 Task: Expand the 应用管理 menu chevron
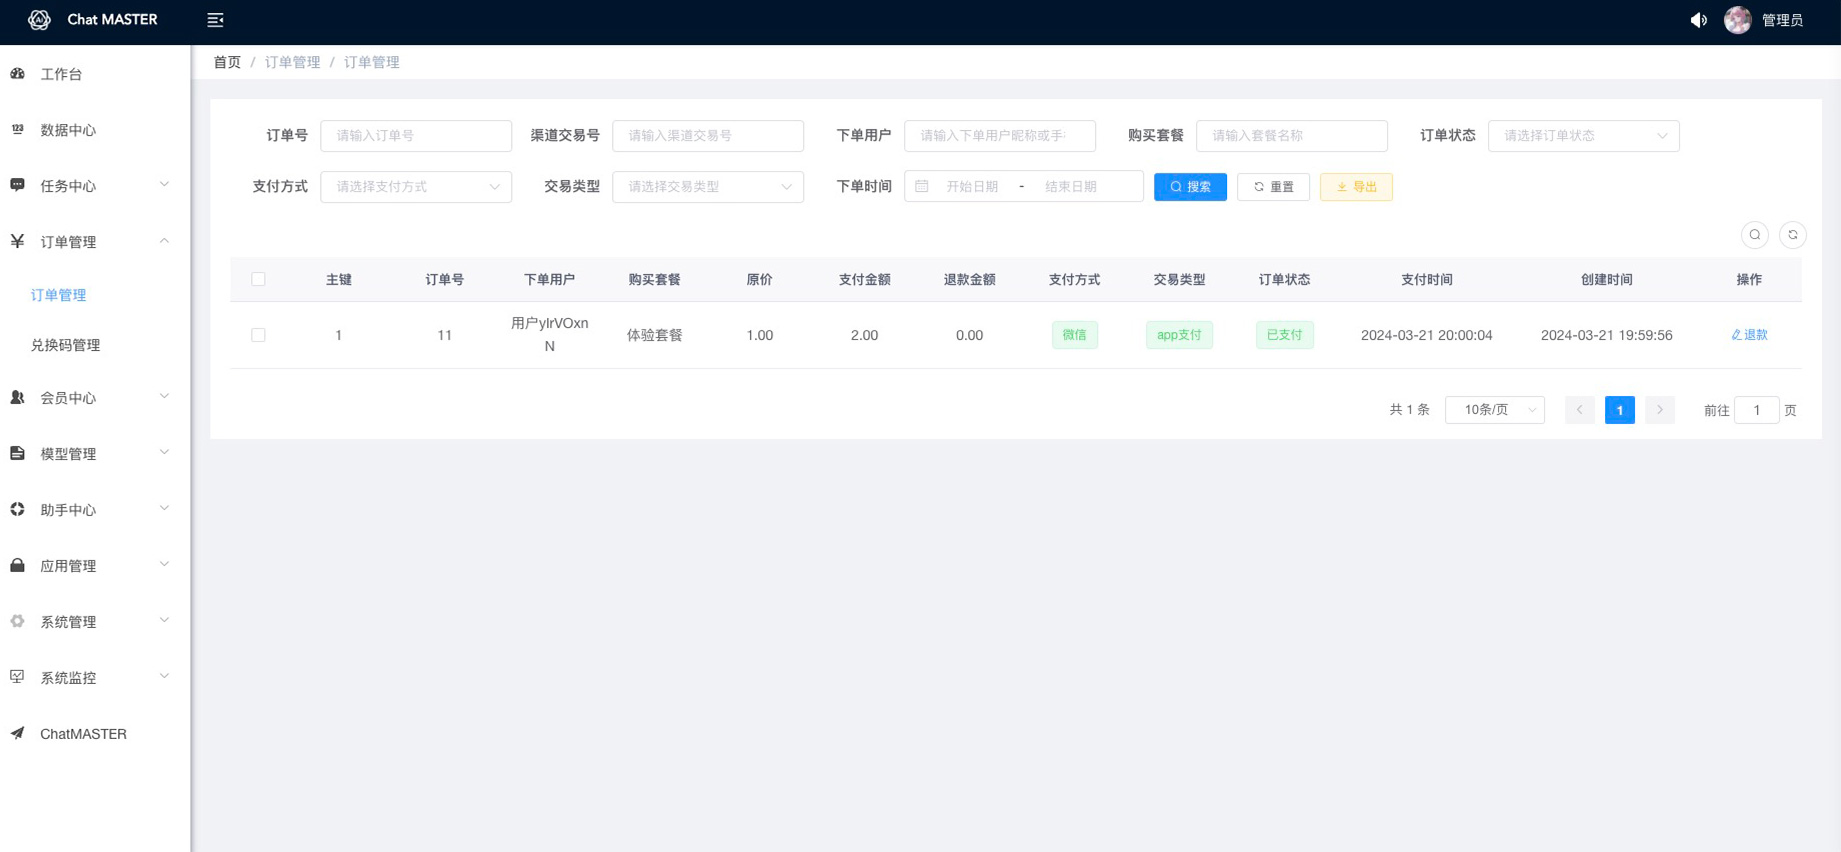(x=165, y=565)
